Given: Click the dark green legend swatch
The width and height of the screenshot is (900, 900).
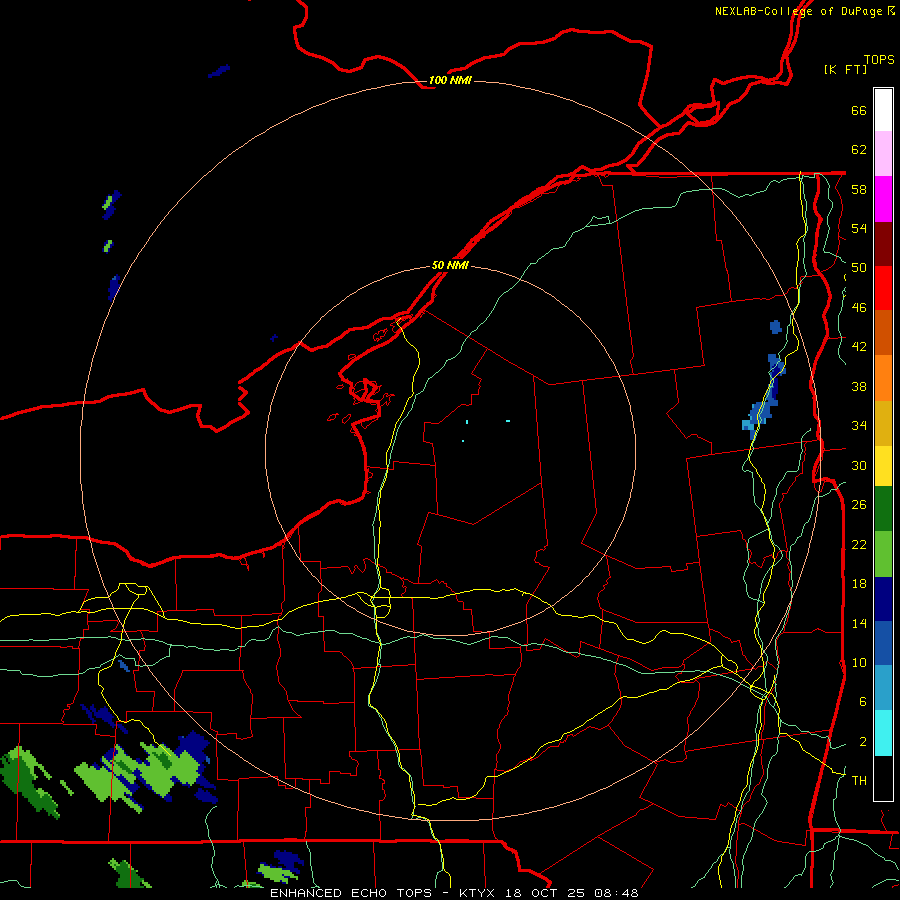Looking at the screenshot, I should [883, 509].
